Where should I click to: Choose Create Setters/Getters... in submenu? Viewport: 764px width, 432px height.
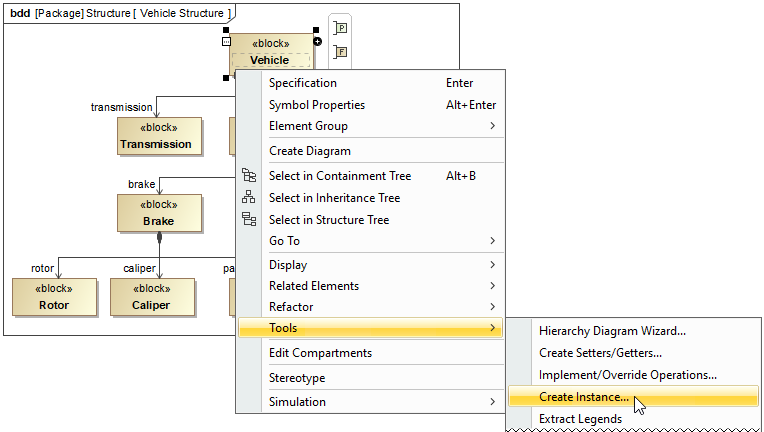point(600,353)
